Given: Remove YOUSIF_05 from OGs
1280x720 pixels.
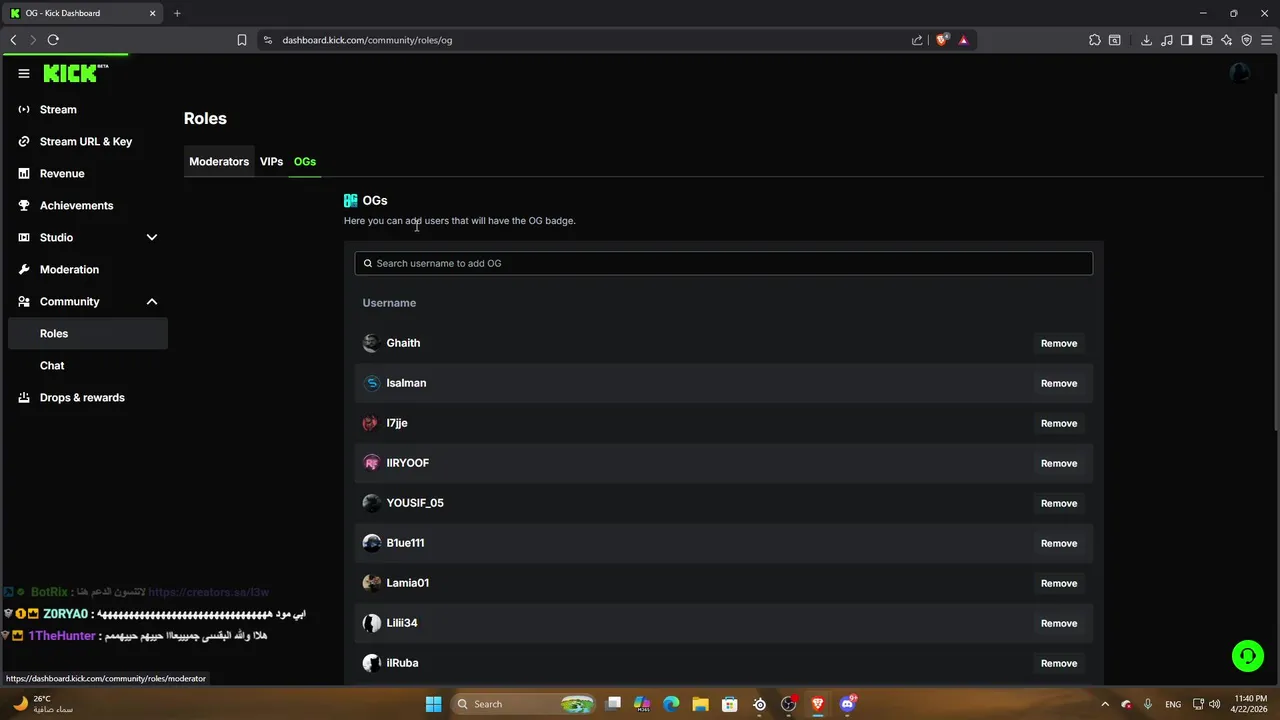Looking at the screenshot, I should pyautogui.click(x=1059, y=503).
